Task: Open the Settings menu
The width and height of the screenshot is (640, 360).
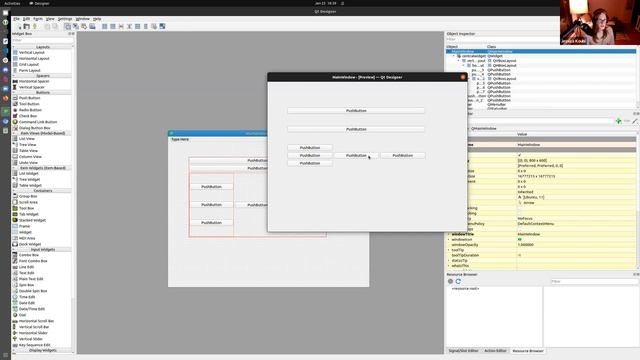Action: pyautogui.click(x=65, y=19)
